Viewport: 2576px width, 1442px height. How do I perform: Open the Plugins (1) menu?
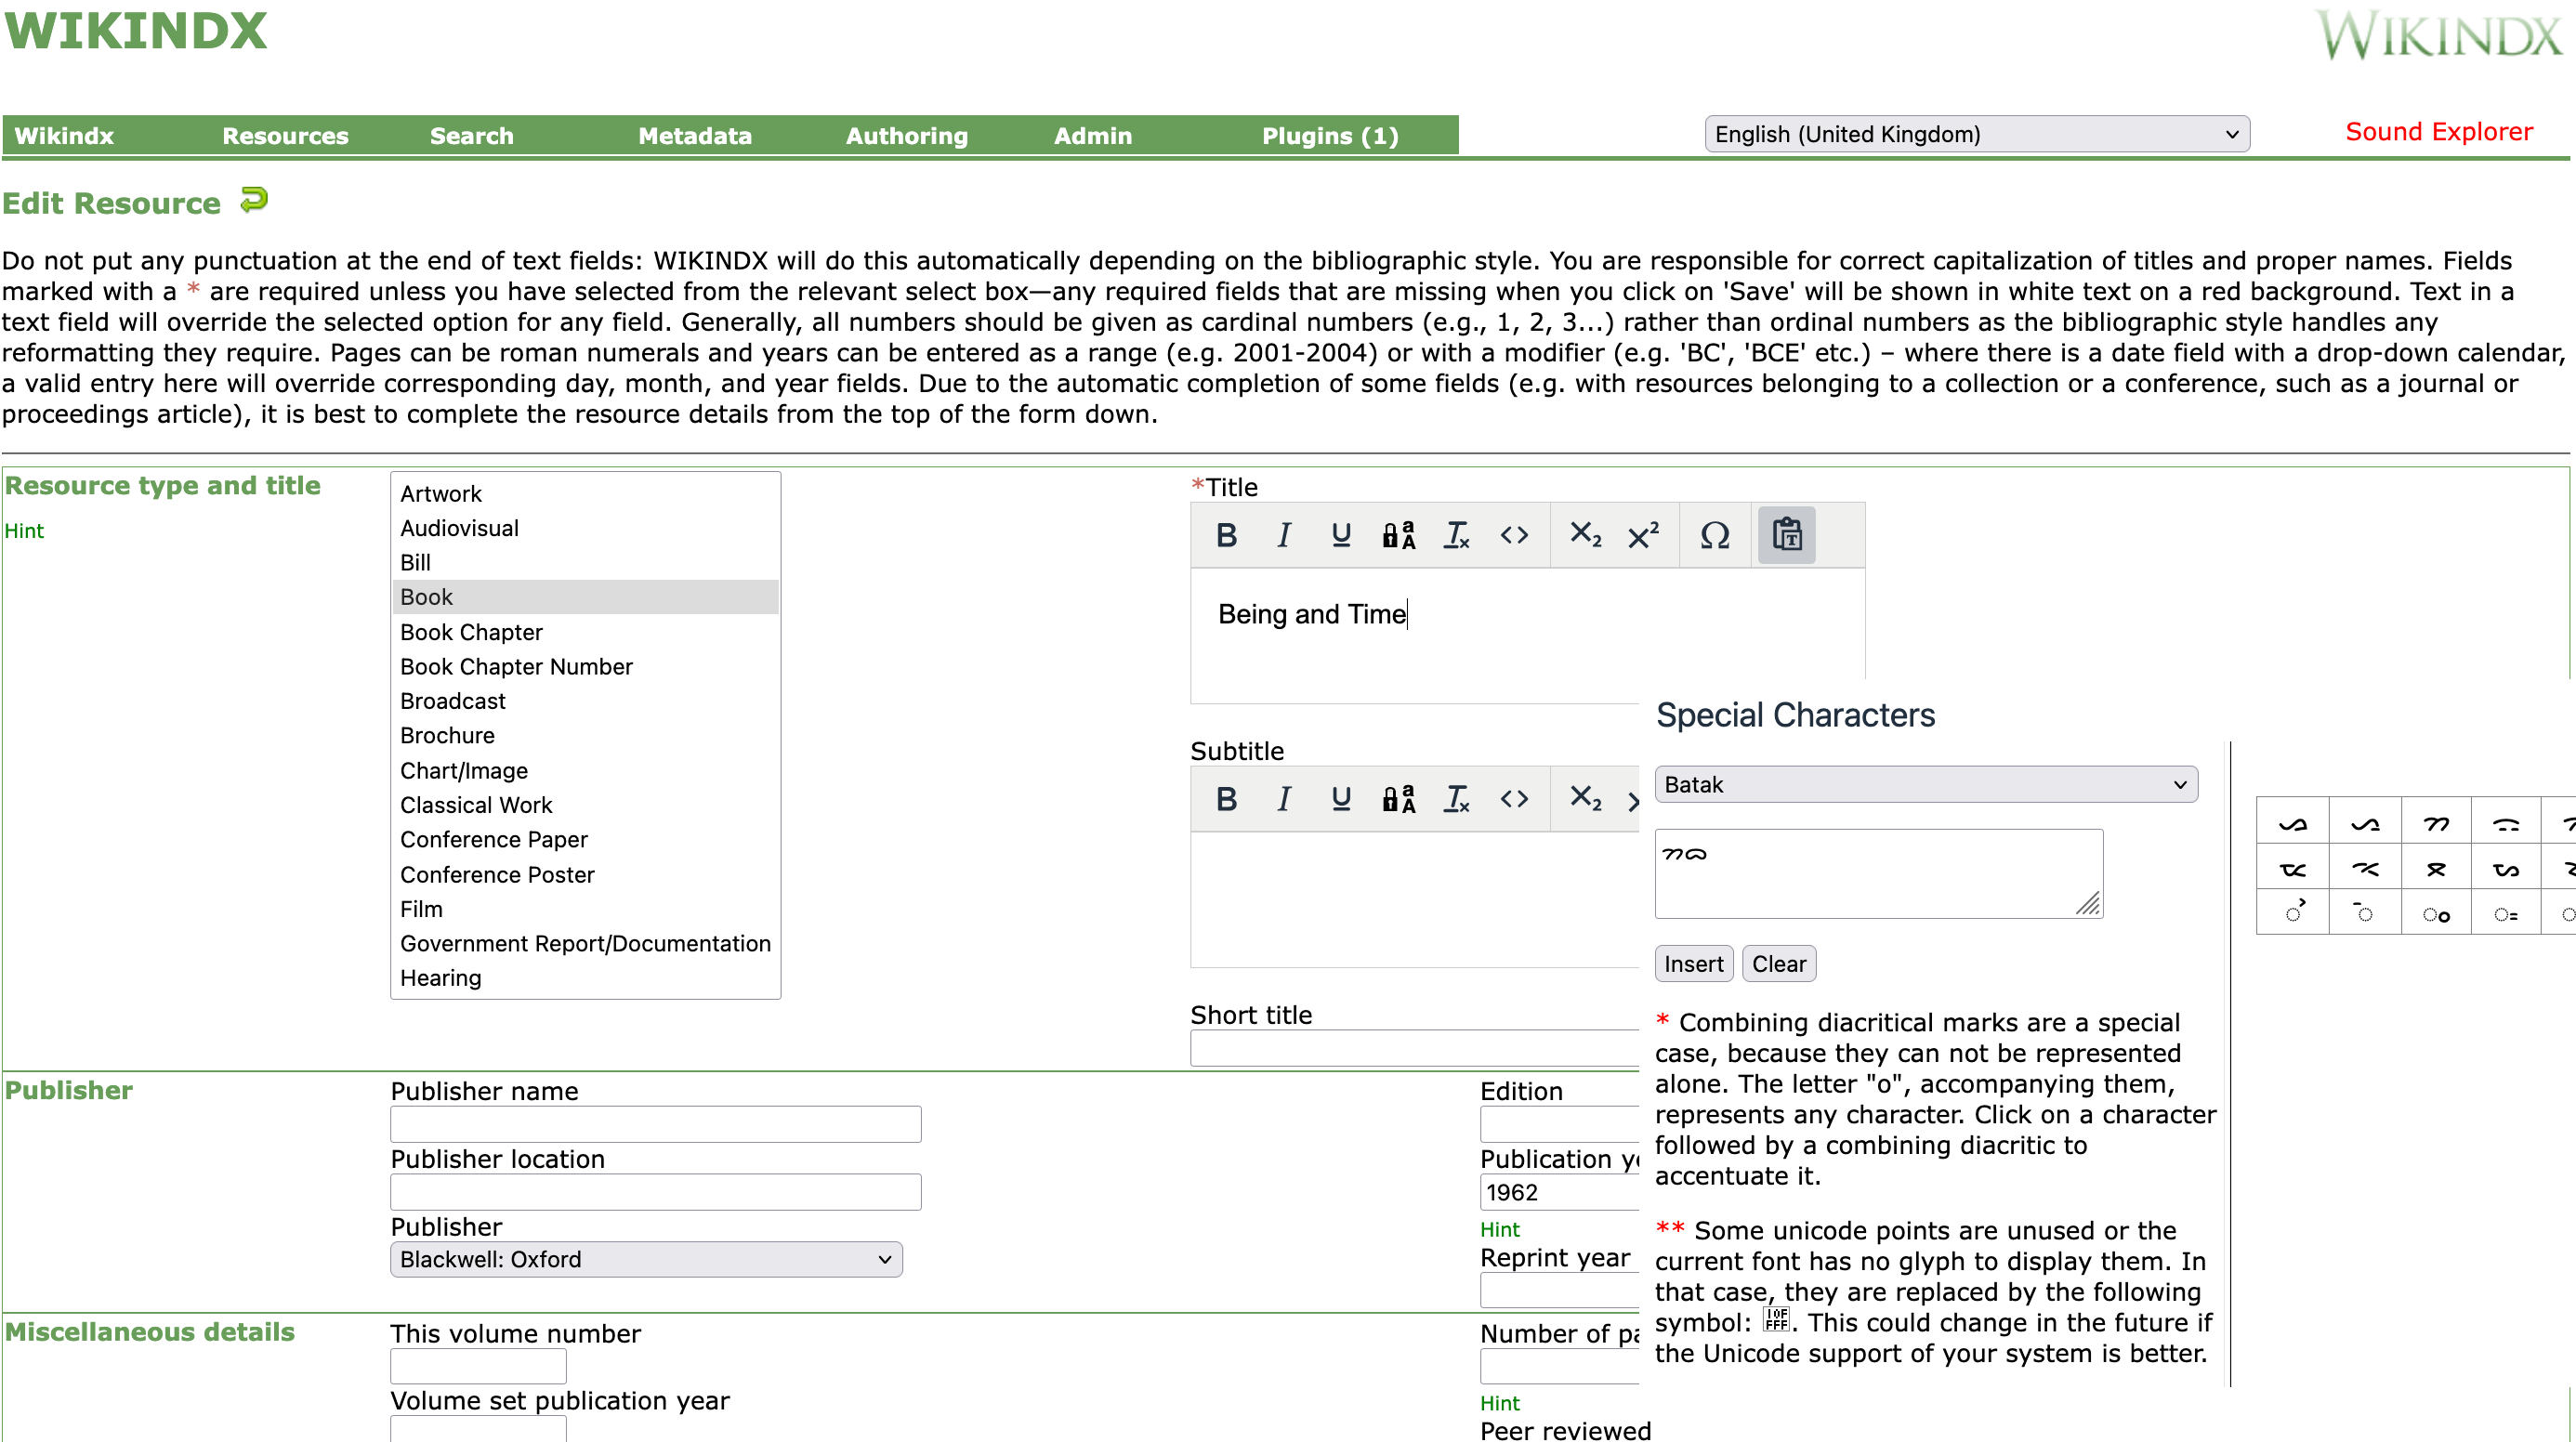pos(1329,136)
